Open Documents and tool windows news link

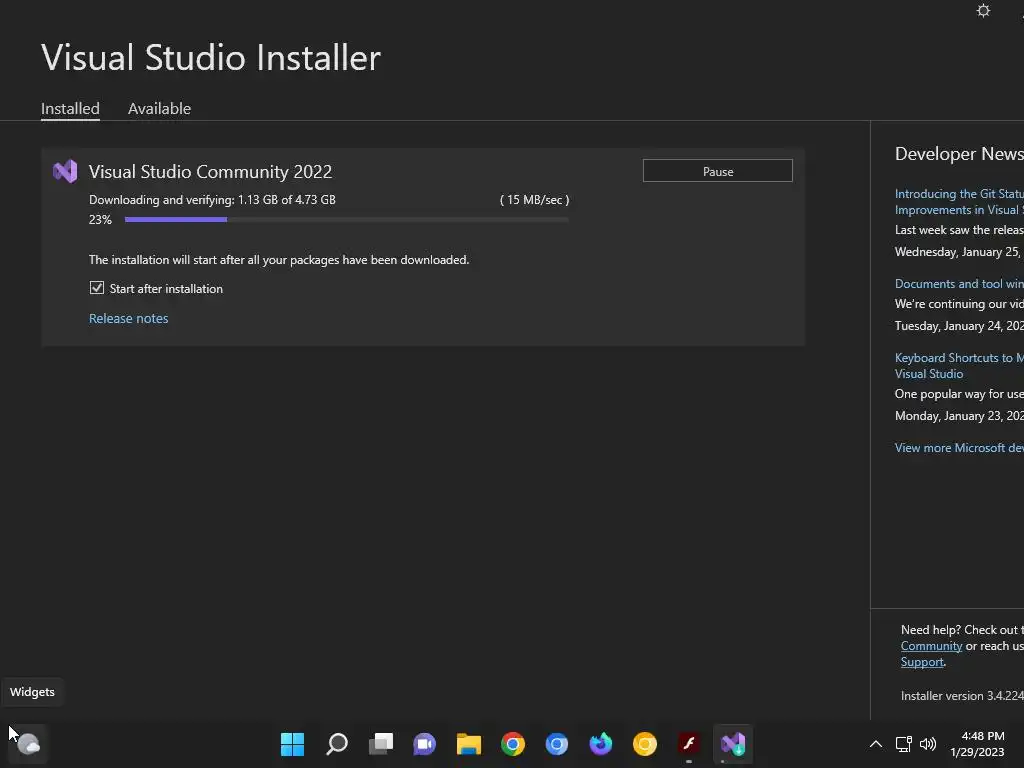pyautogui.click(x=959, y=283)
